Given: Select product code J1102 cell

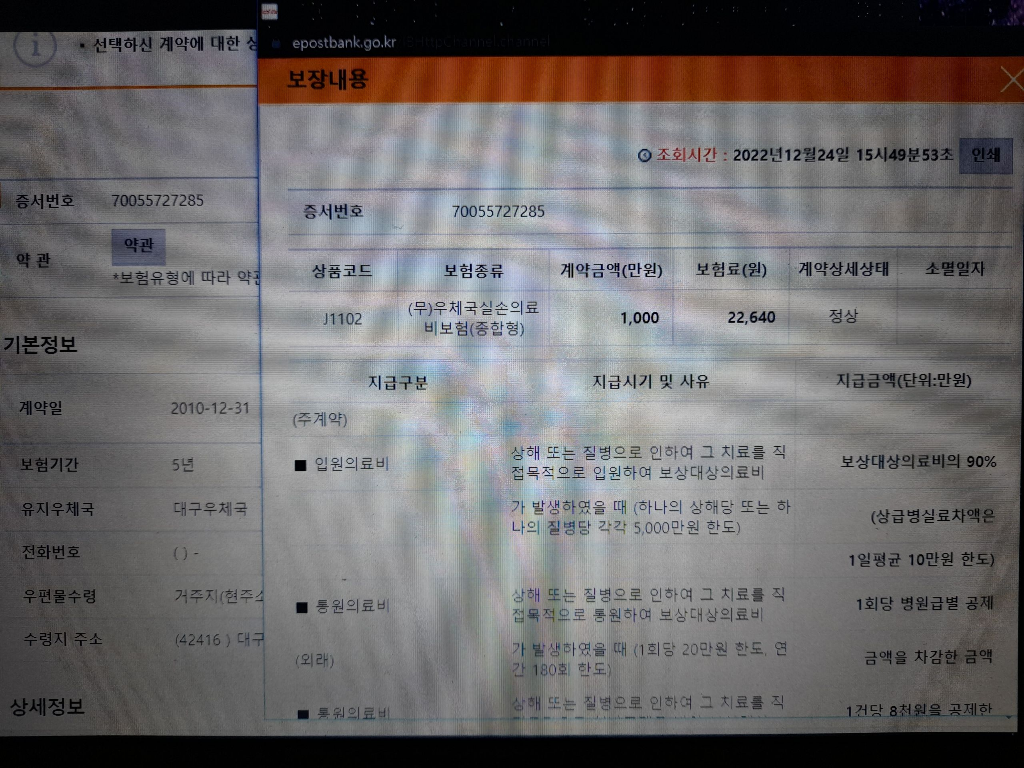Looking at the screenshot, I should pos(342,319).
